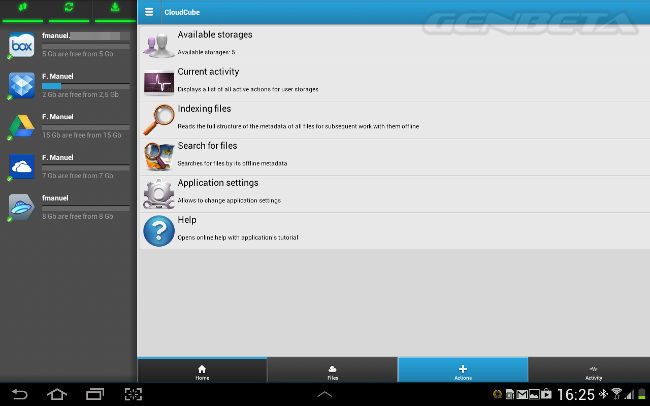The image size is (650, 406).
Task: Open the CloudCube hamburger menu
Action: tap(149, 12)
